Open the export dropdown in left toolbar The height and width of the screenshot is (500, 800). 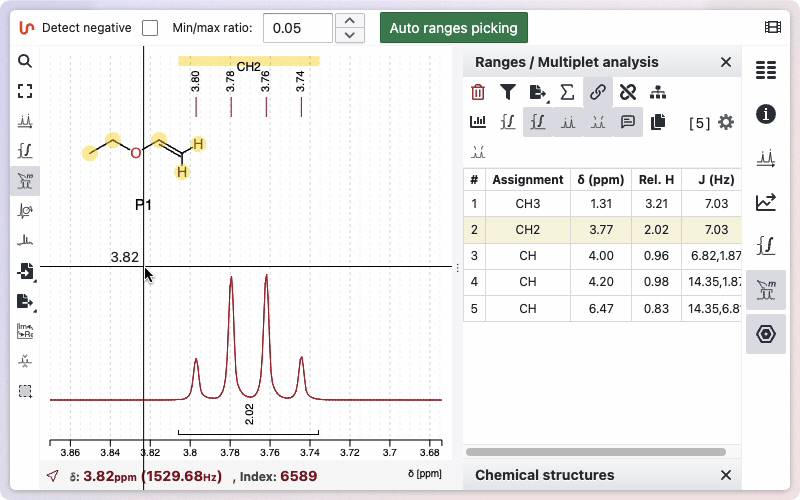click(x=25, y=301)
